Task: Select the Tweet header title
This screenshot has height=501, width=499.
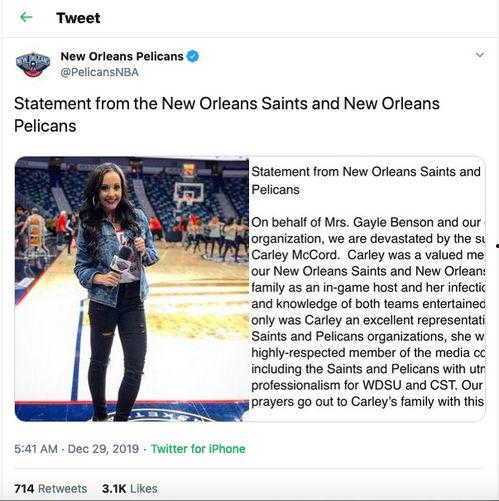Action: (x=78, y=18)
